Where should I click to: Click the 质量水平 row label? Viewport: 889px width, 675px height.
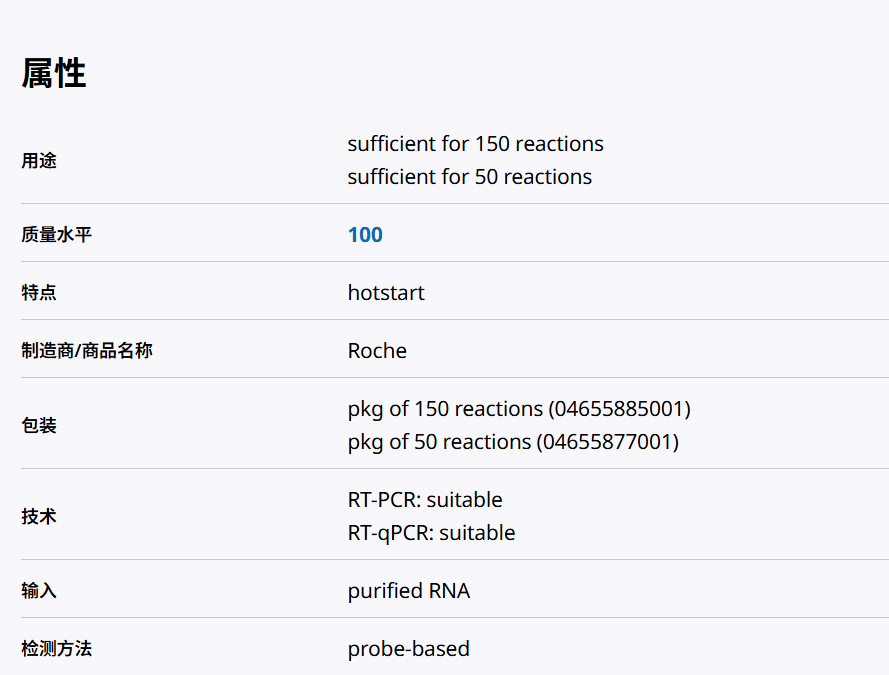56,235
